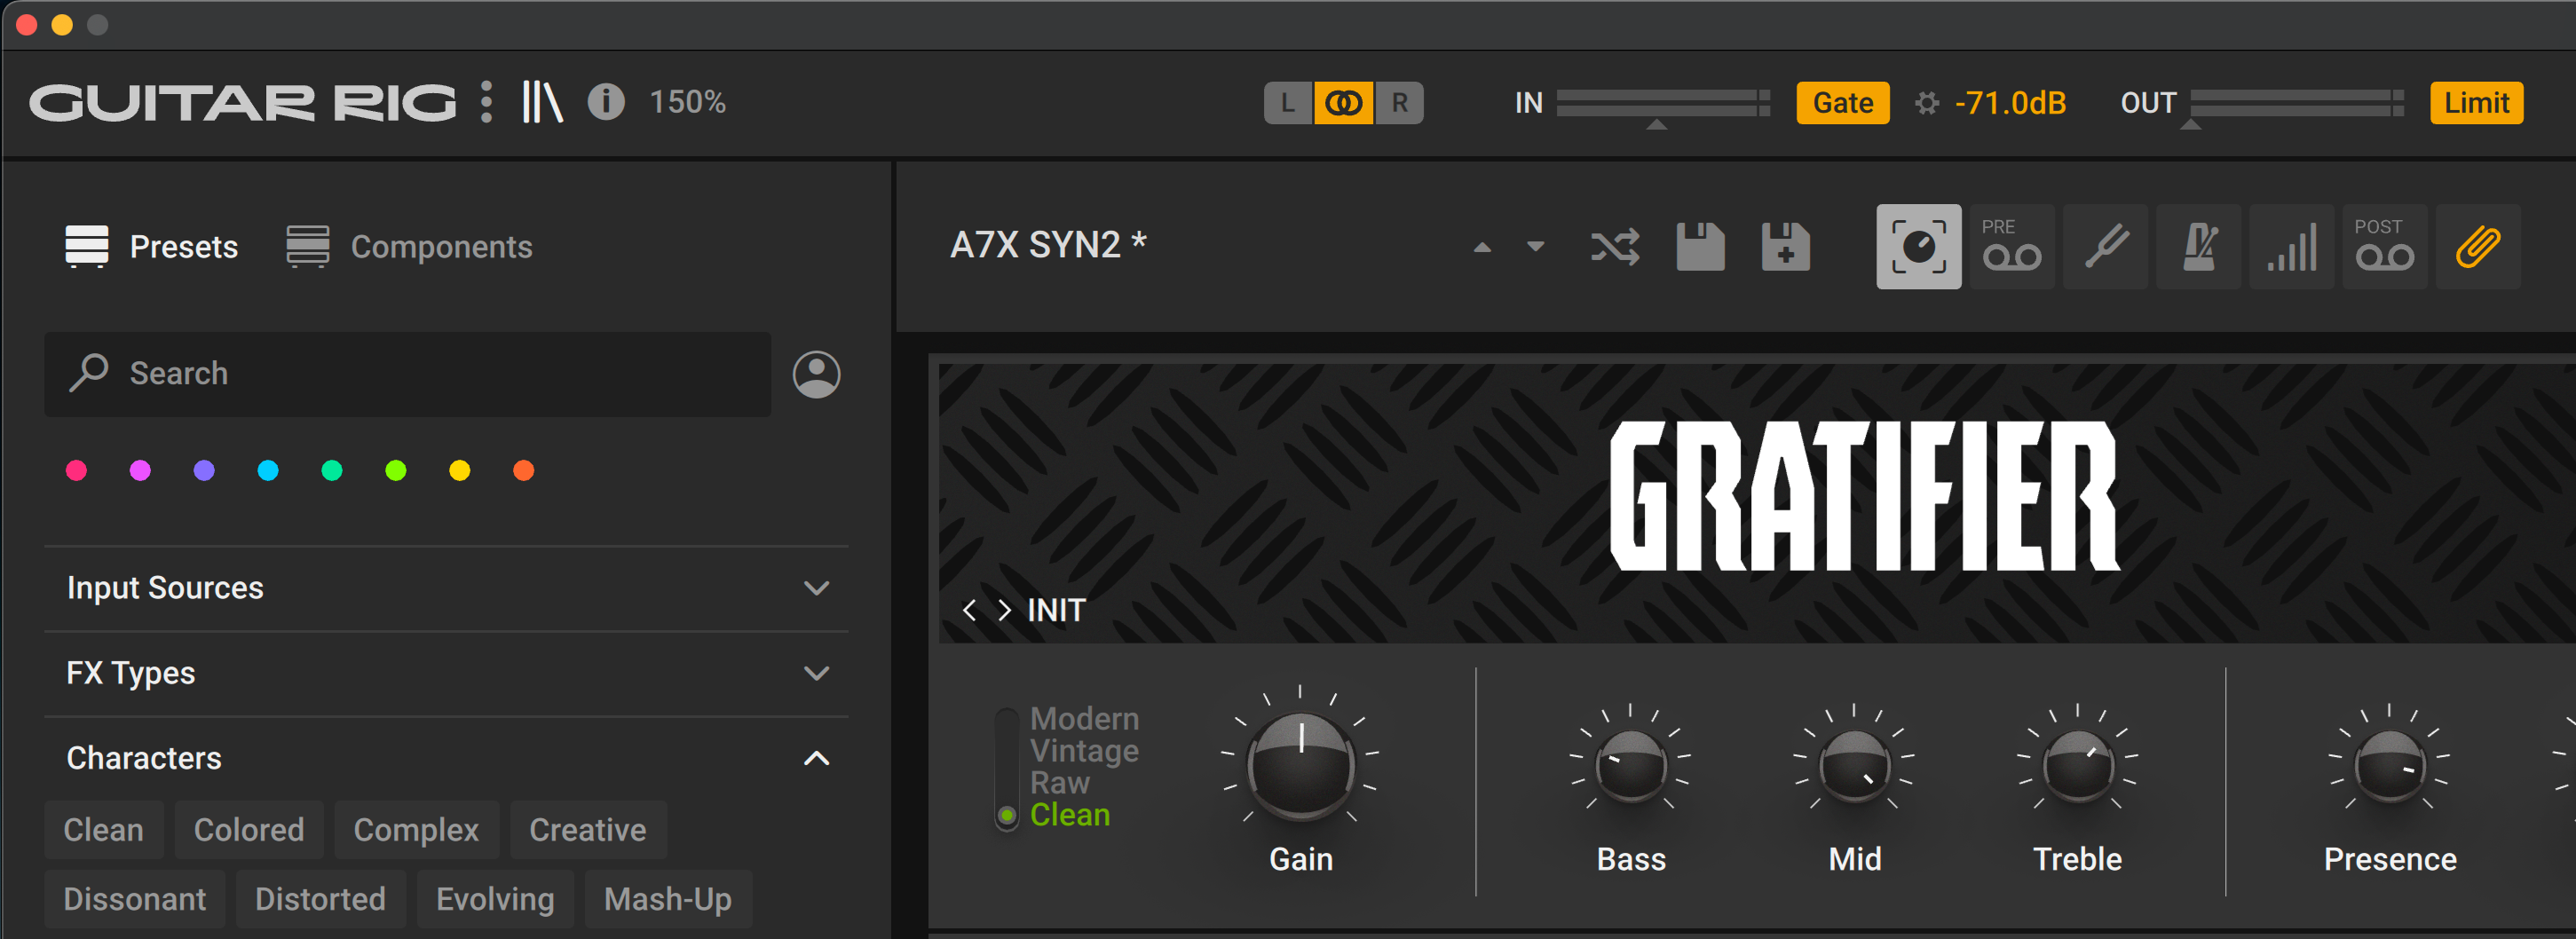Filter presets by Clean character

point(104,830)
